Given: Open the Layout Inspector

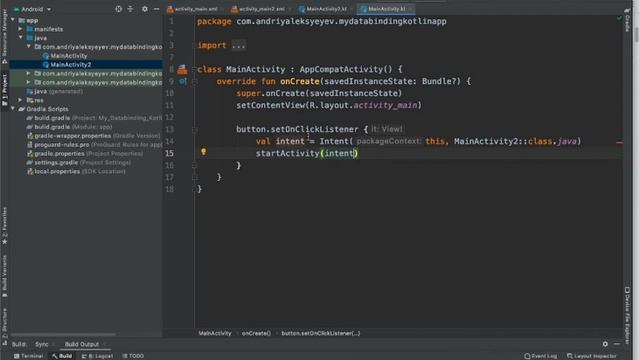Looking at the screenshot, I should (591, 356).
